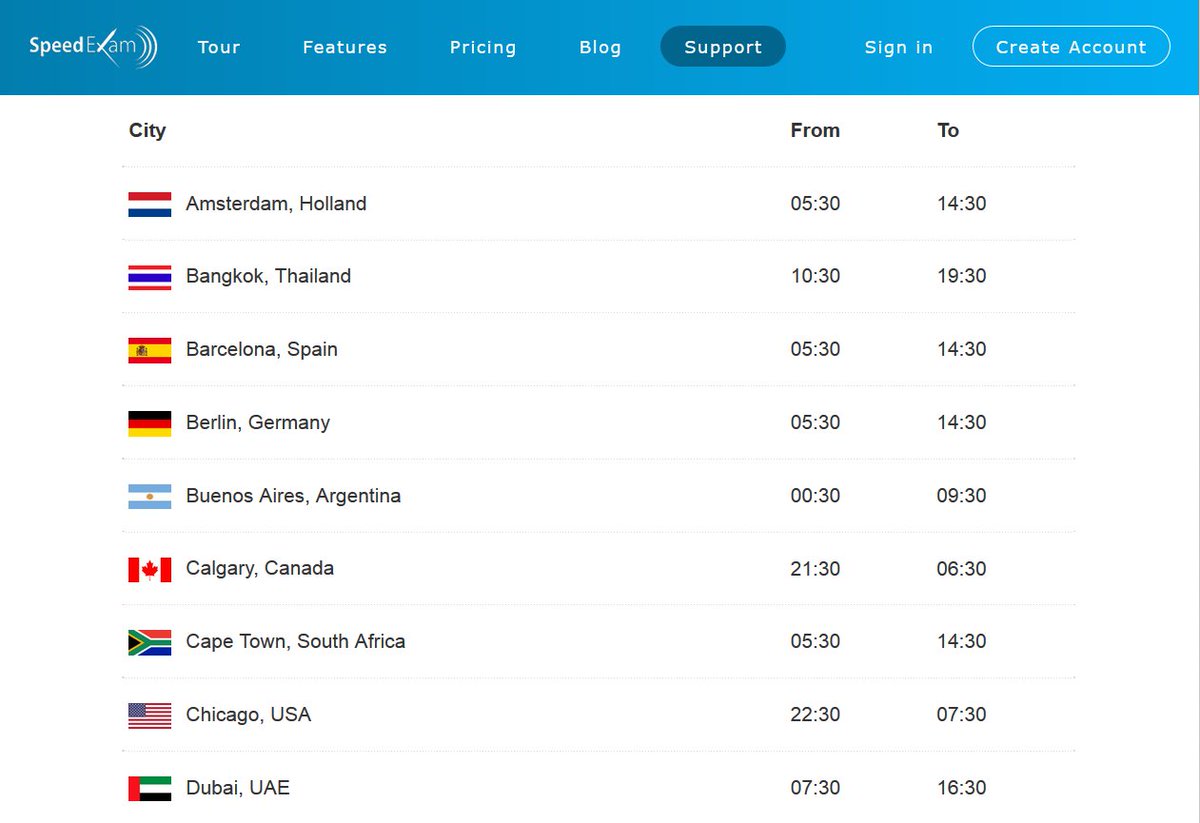Click Bangkok's From time 10:30

815,276
